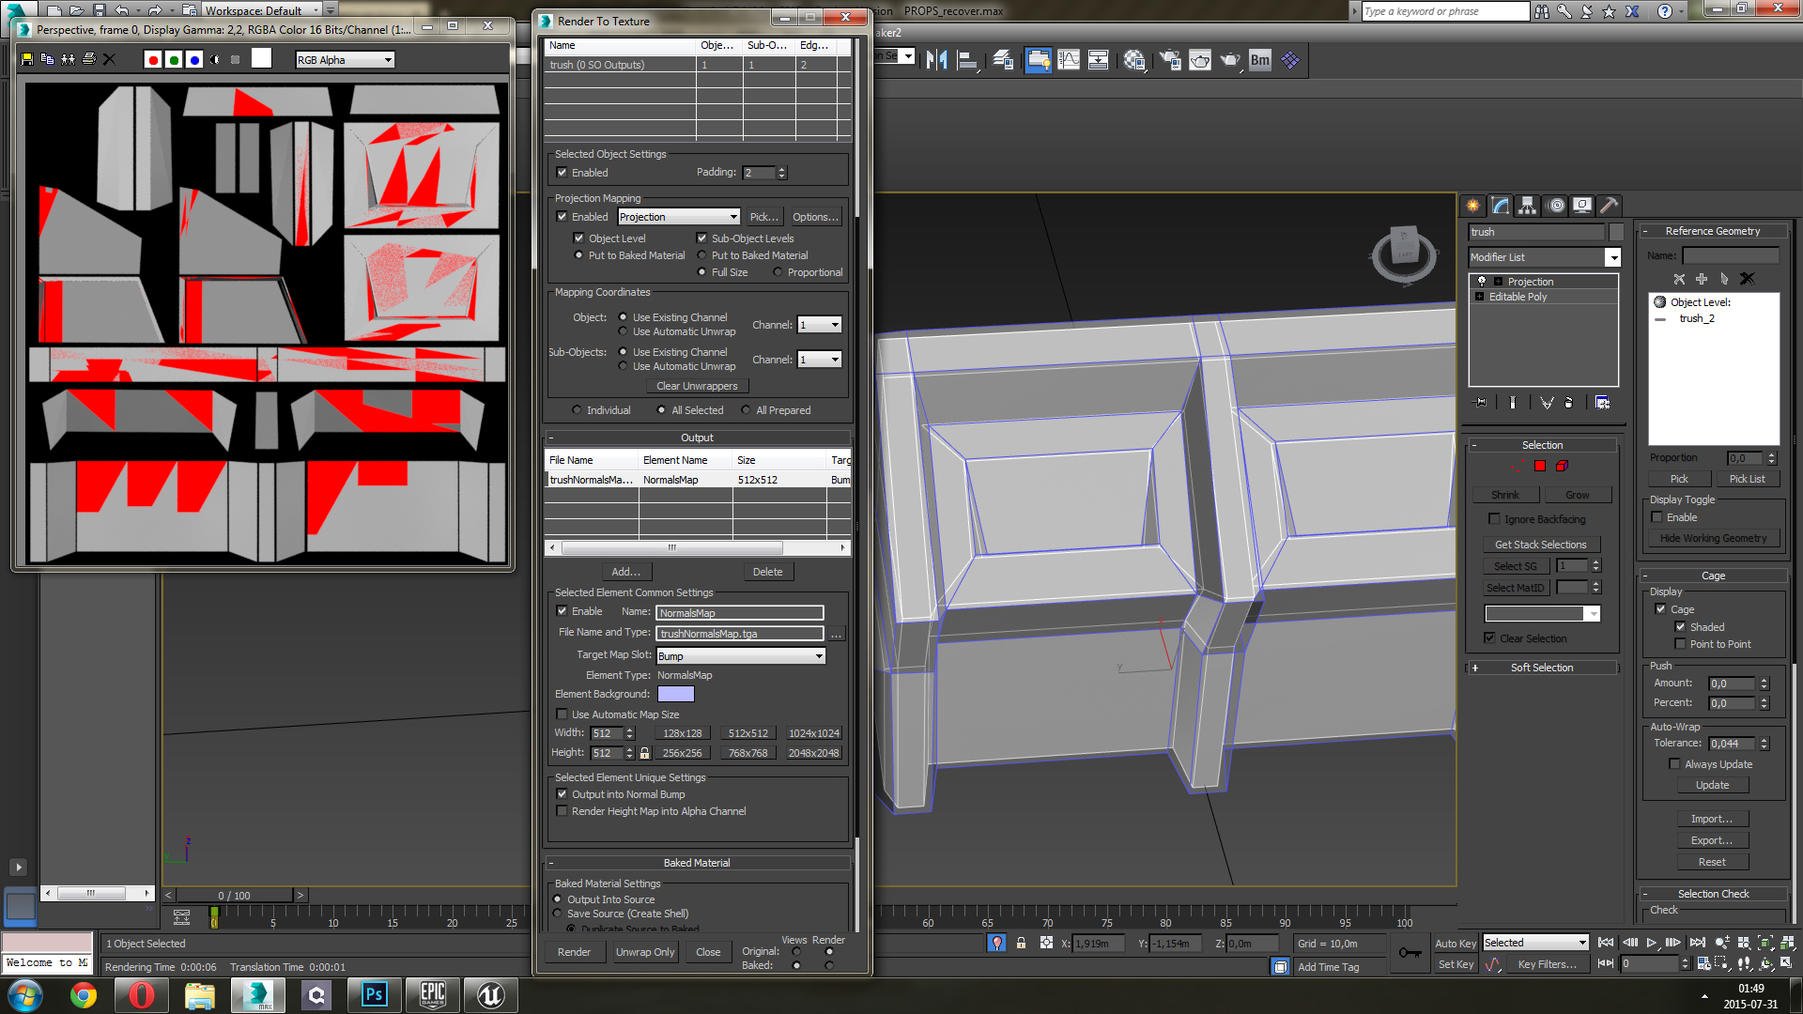Toggle the Projection modifier light bulb
The width and height of the screenshot is (1803, 1014).
pyautogui.click(x=1481, y=281)
